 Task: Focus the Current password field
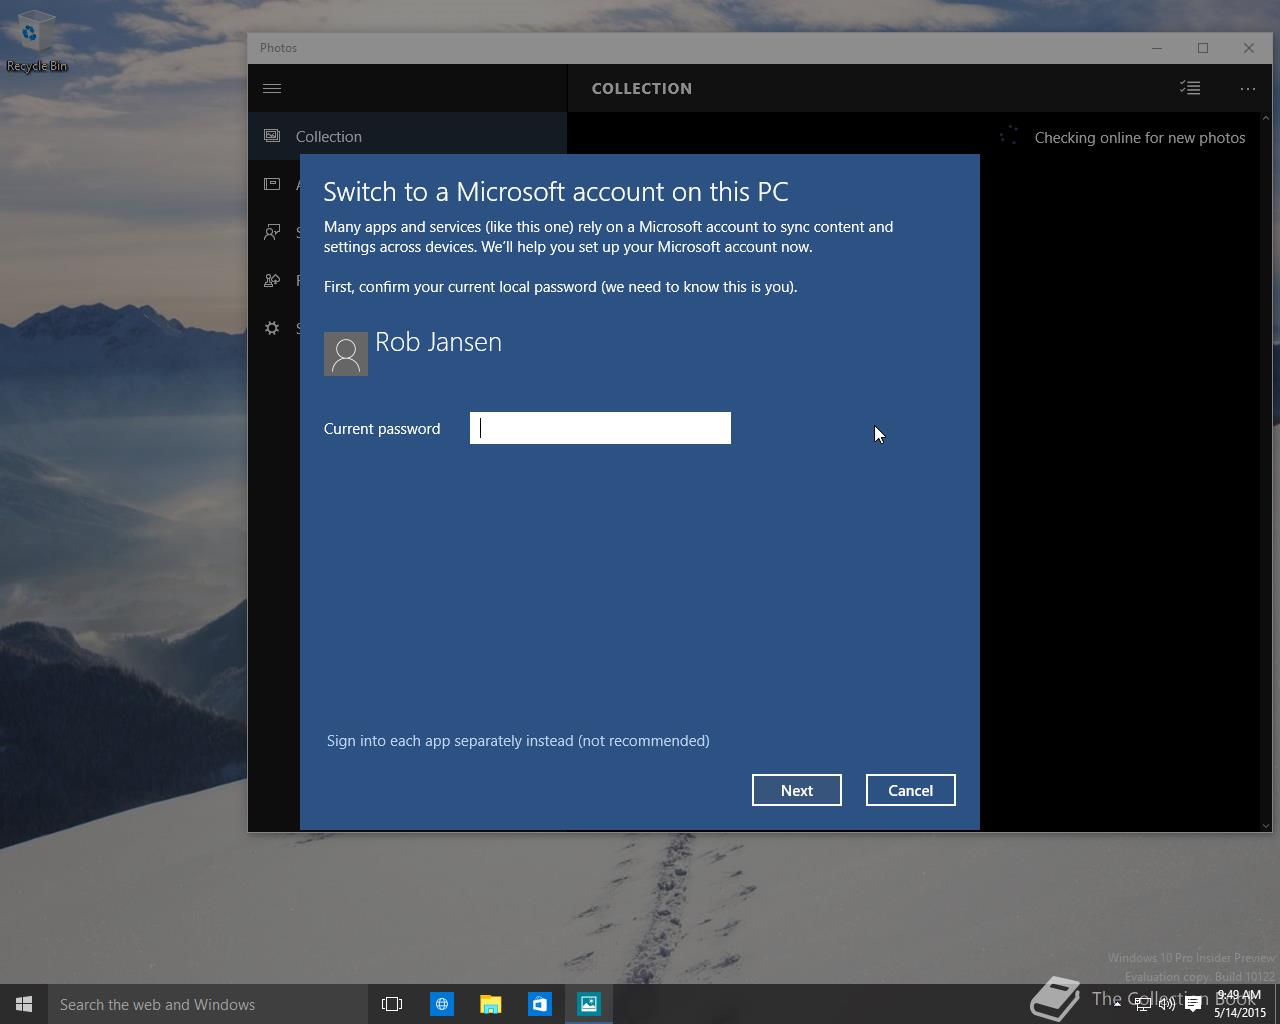600,428
